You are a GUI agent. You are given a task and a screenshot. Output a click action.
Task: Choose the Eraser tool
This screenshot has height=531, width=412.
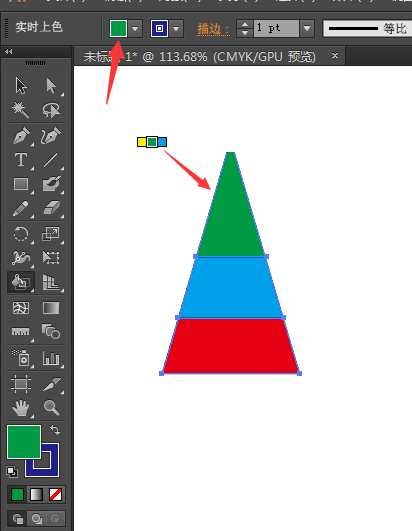51,208
